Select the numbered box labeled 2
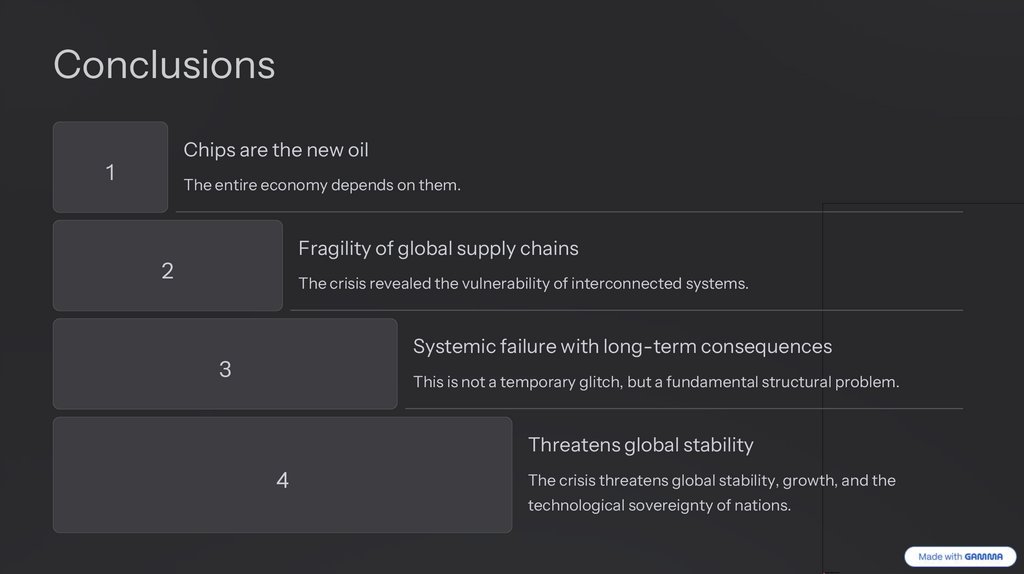This screenshot has width=1024, height=574. [x=167, y=266]
